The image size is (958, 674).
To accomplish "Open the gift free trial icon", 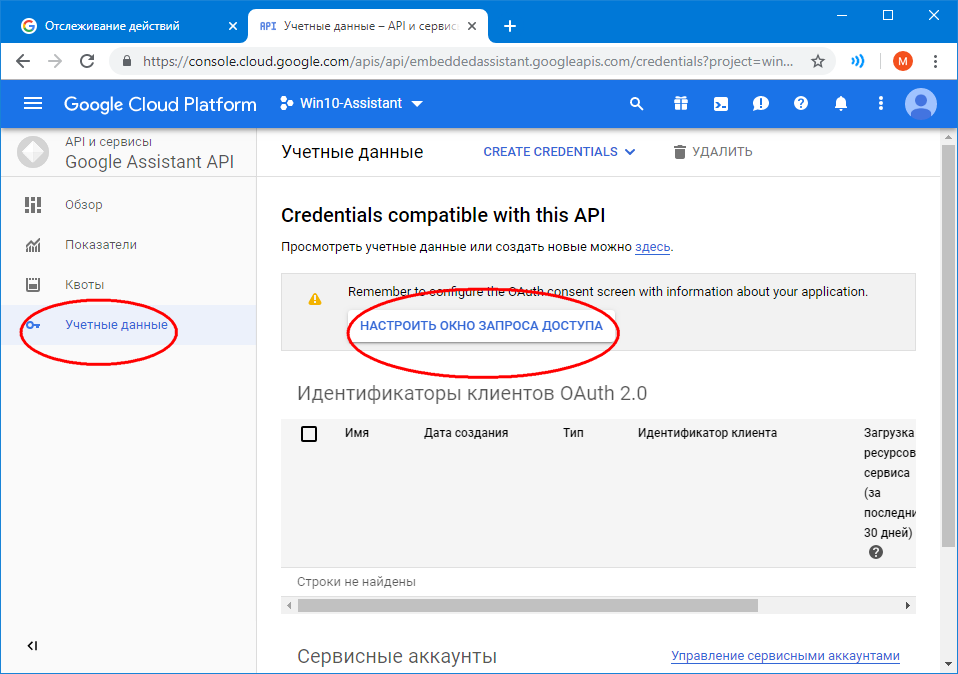I will [x=680, y=104].
